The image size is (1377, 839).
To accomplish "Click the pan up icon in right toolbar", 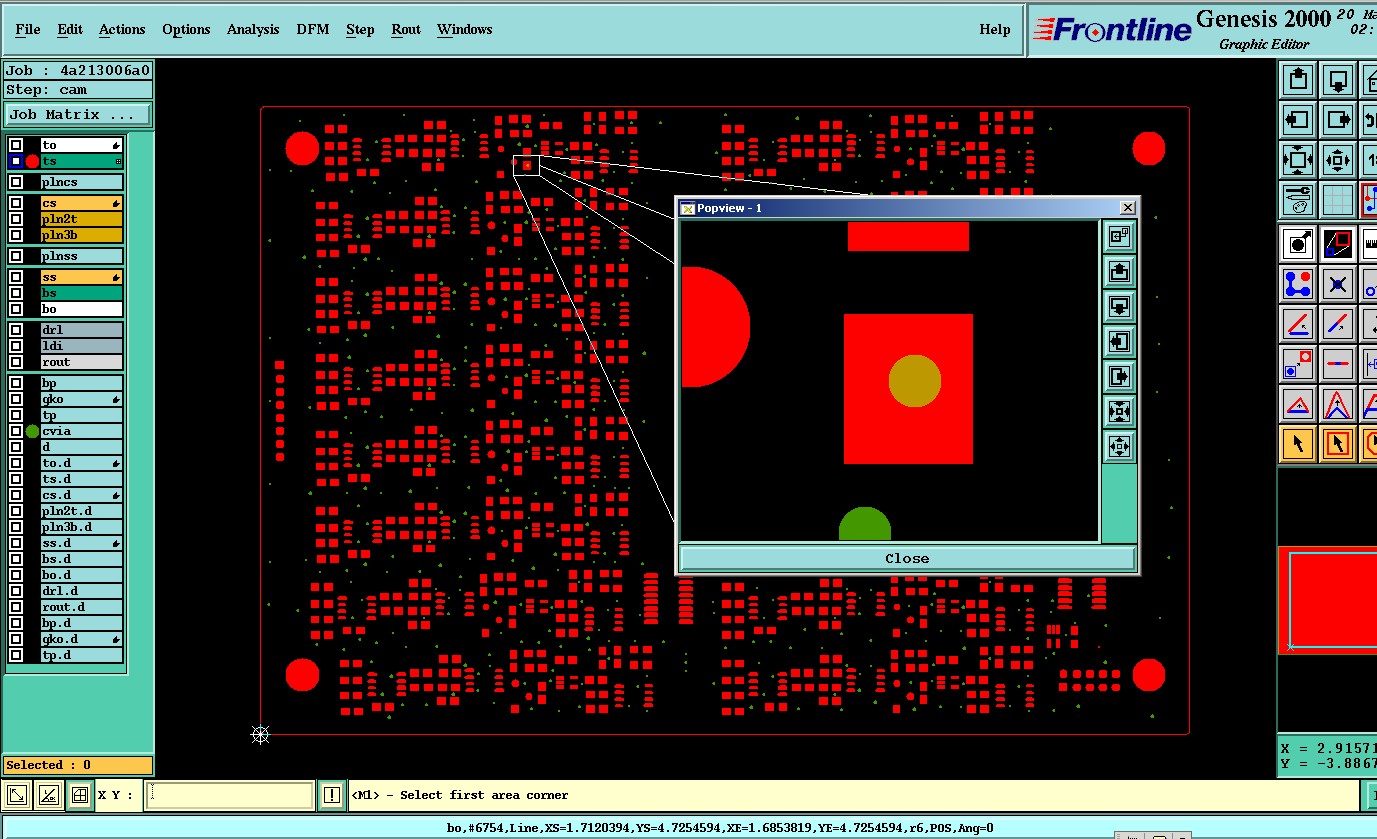I will pos(1297,79).
